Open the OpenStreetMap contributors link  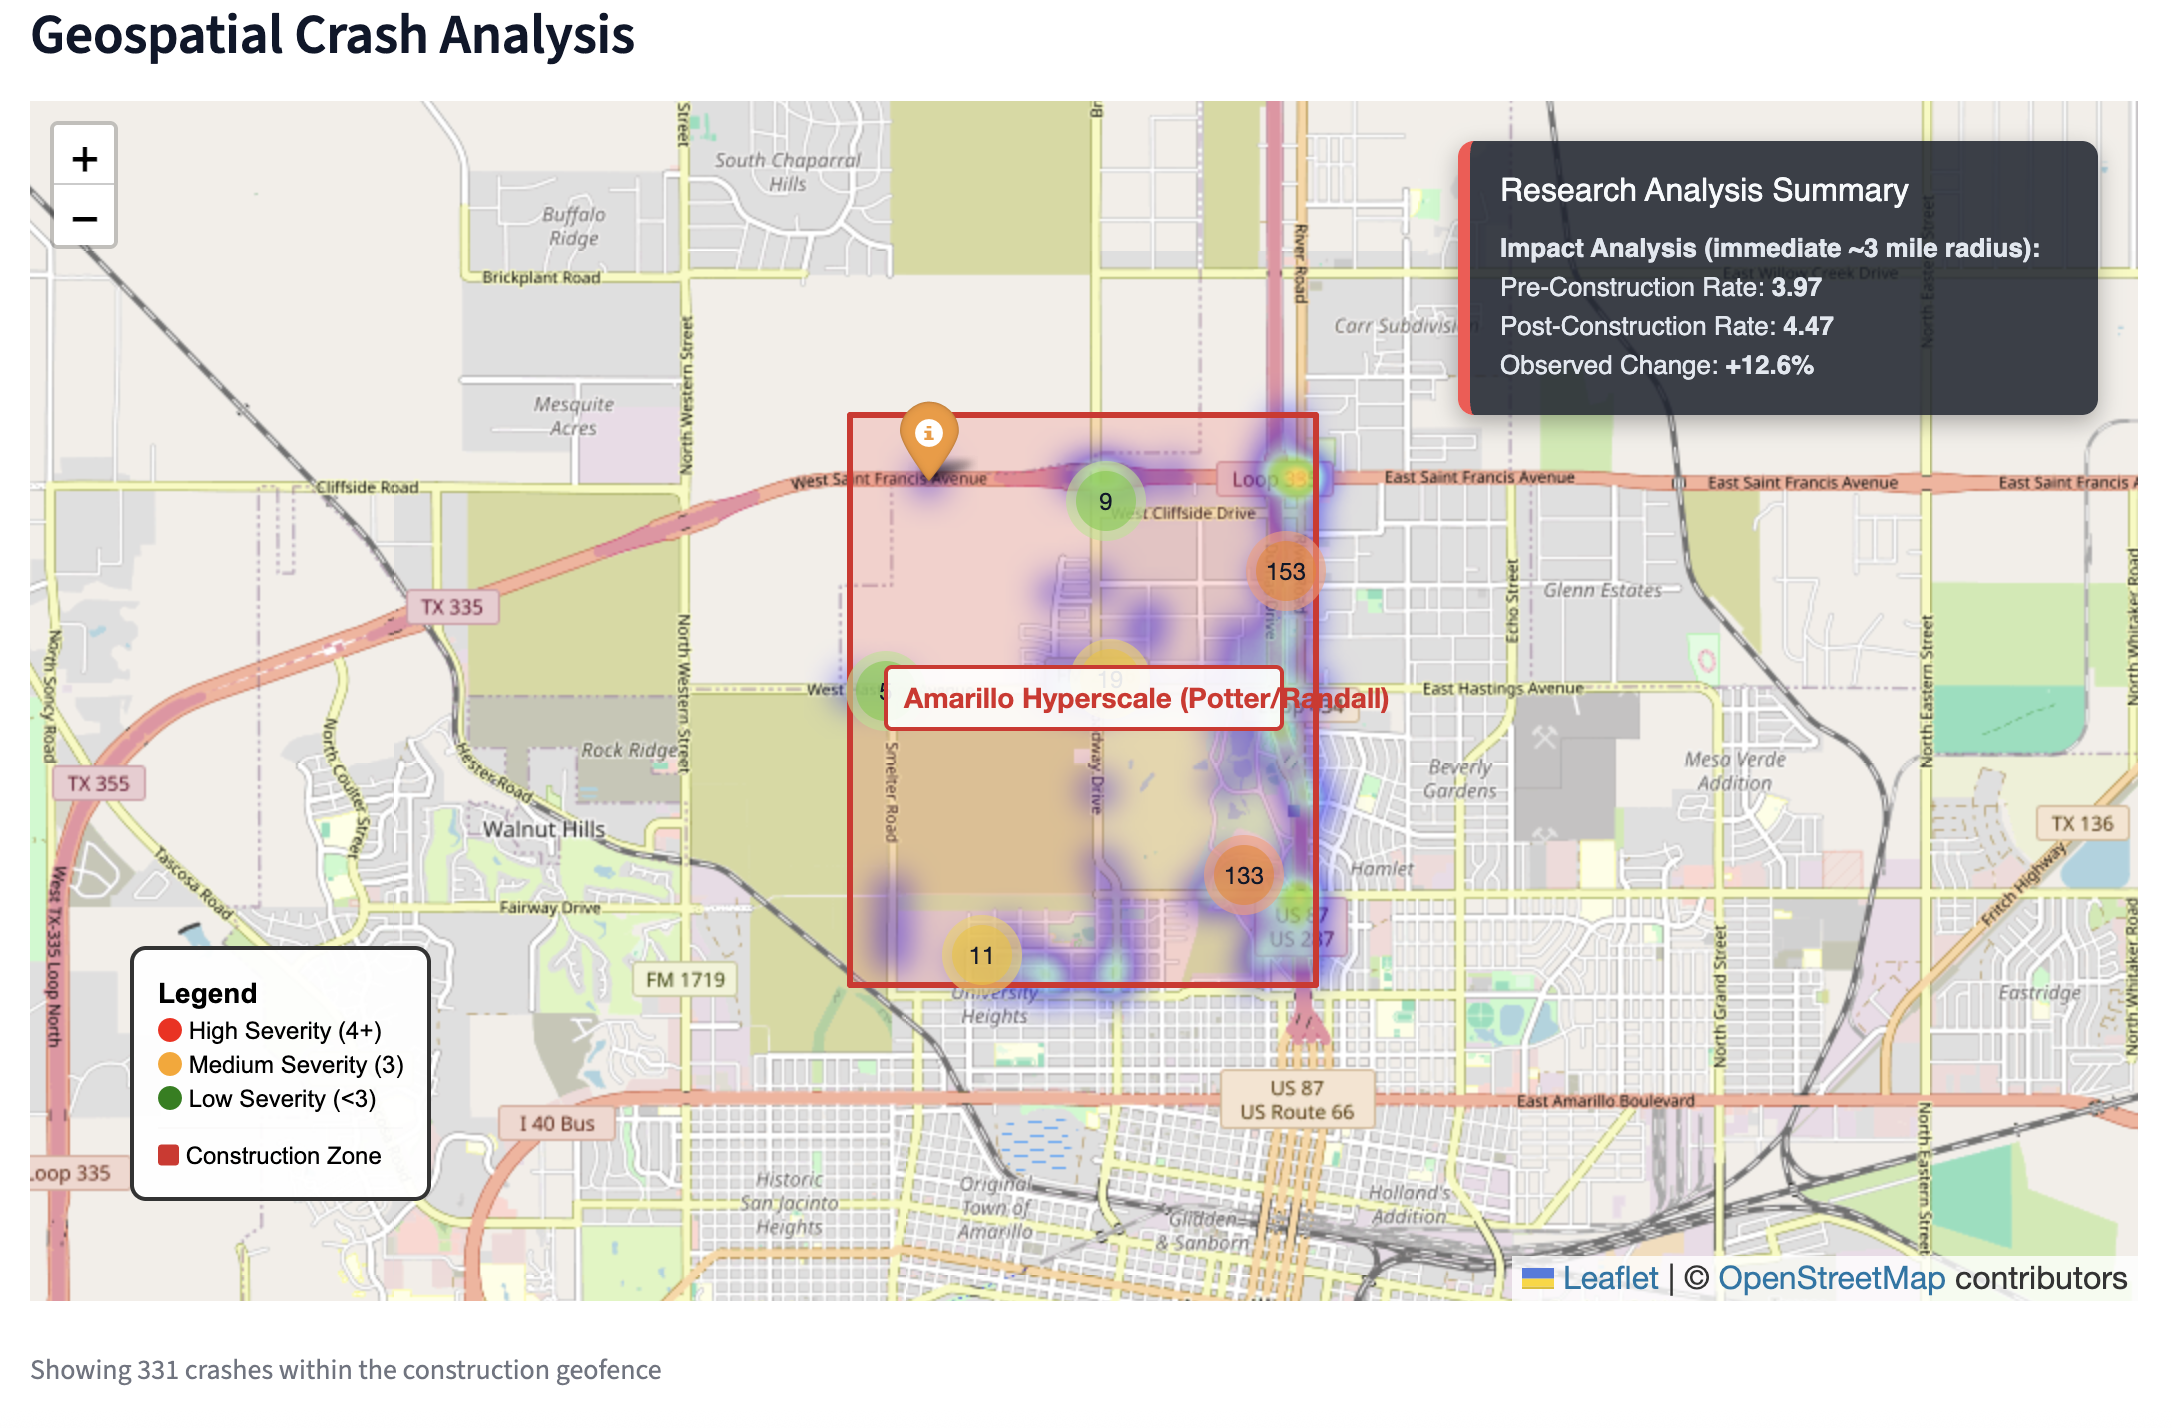coord(1830,1278)
